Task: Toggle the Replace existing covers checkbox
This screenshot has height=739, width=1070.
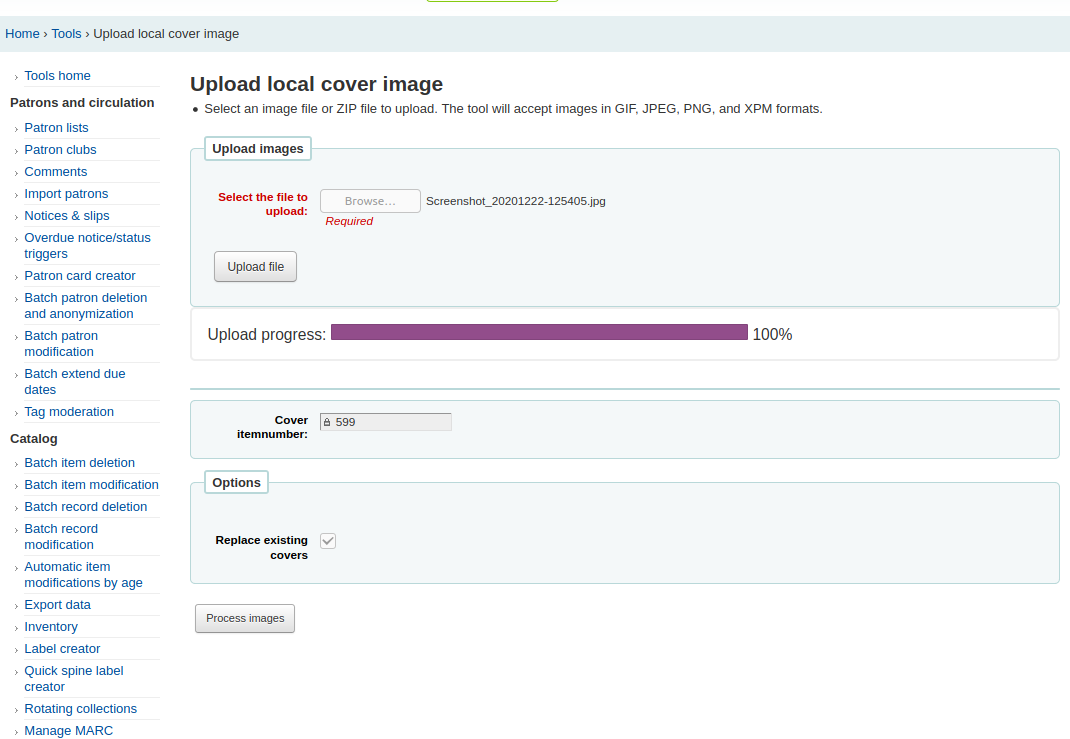Action: (328, 541)
